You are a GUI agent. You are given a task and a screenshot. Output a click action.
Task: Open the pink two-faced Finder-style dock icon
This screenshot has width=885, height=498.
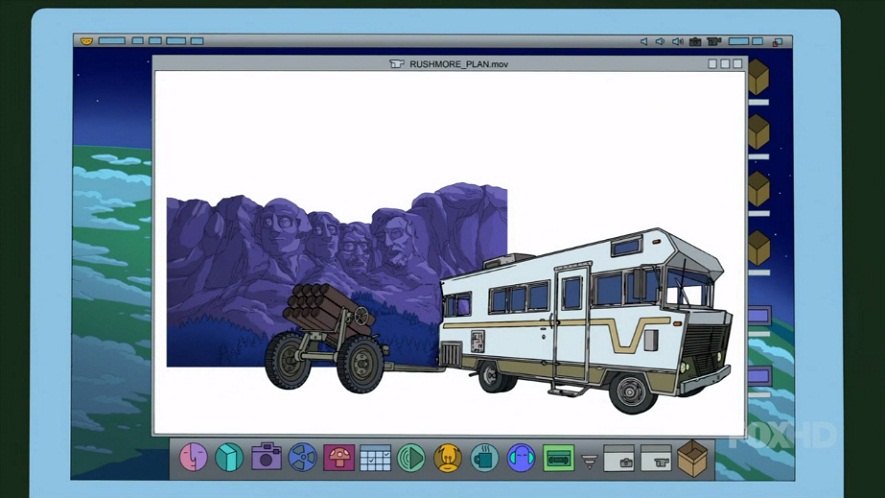(194, 457)
